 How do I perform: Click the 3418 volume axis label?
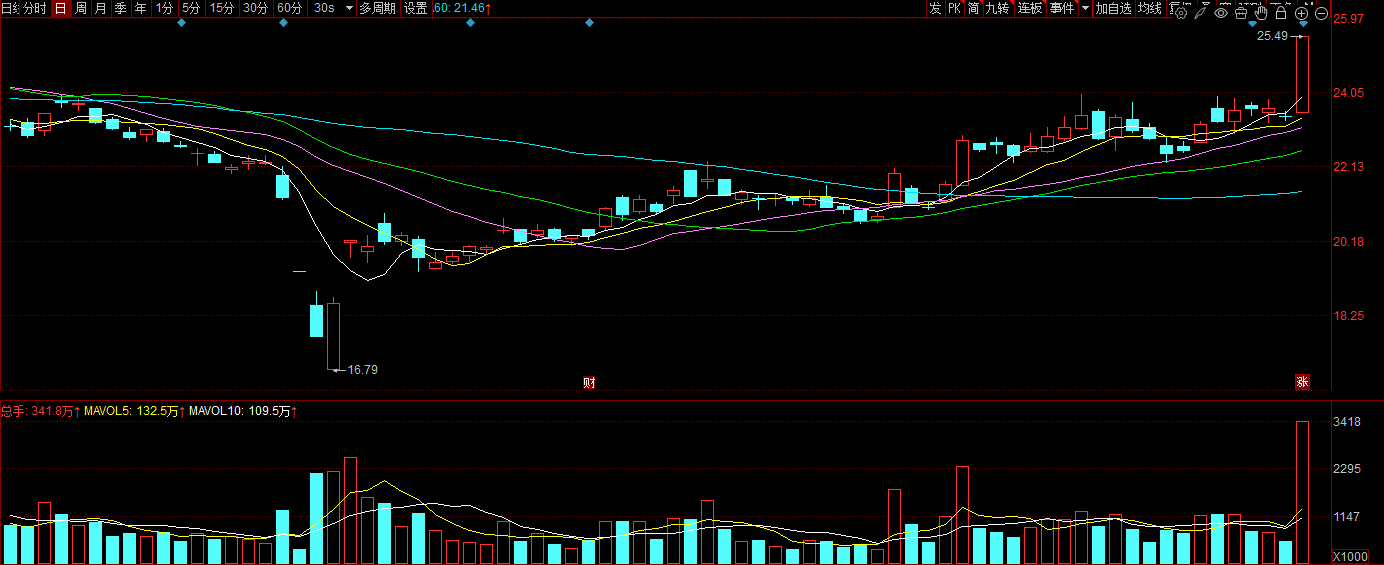[1348, 422]
